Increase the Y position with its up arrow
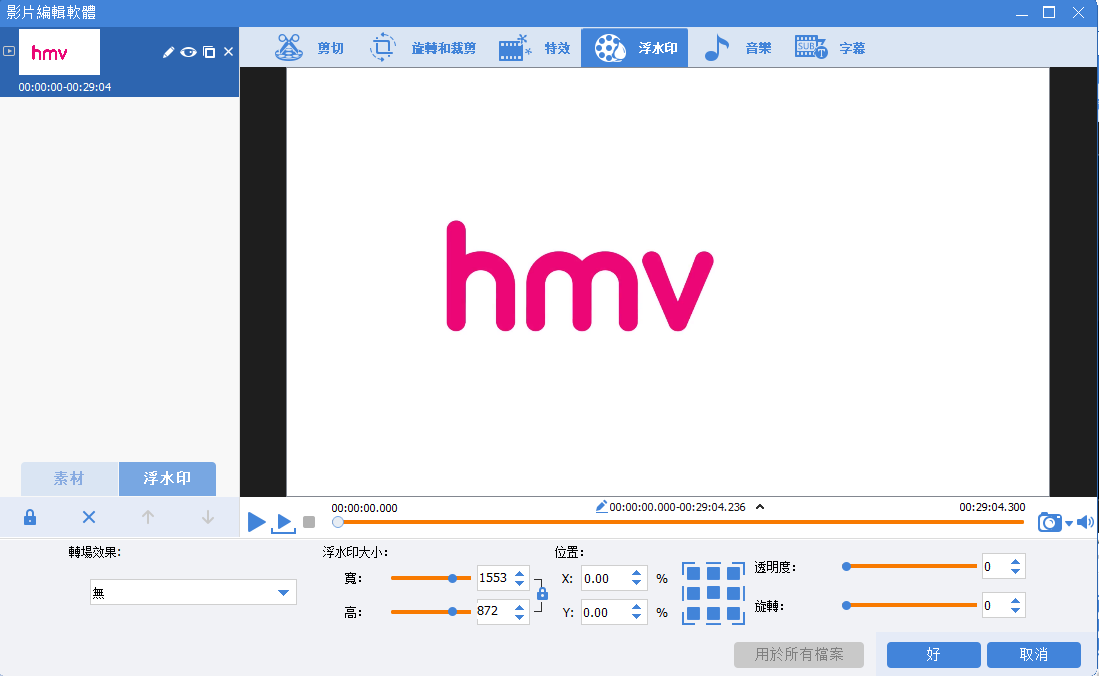 click(636, 607)
